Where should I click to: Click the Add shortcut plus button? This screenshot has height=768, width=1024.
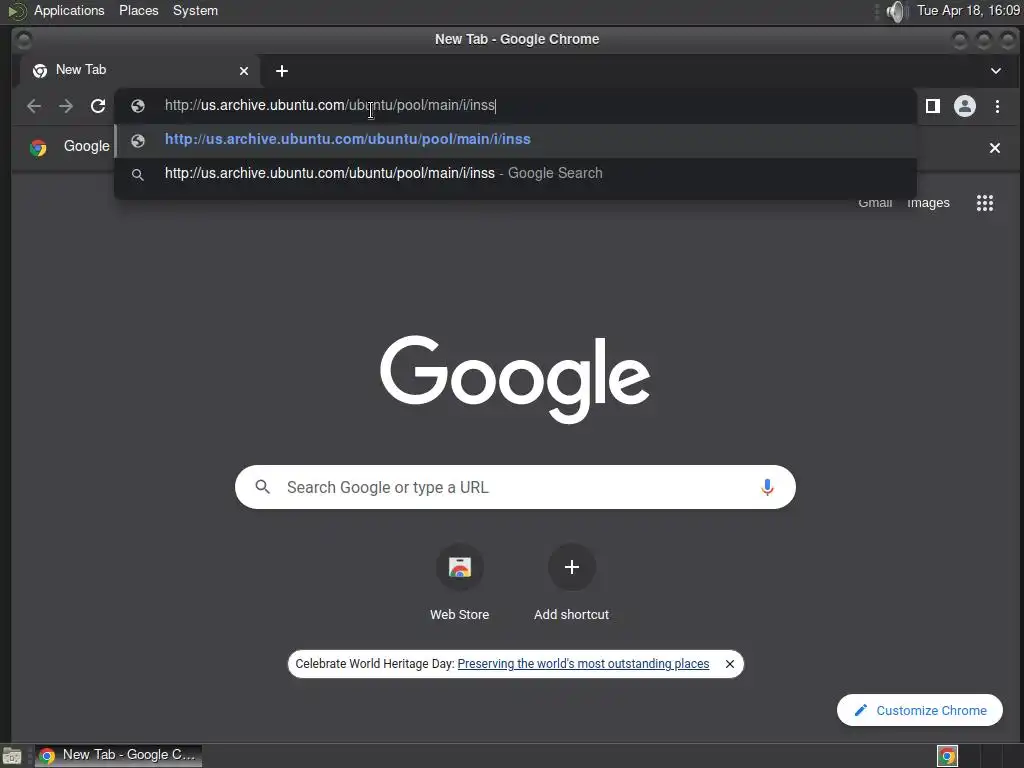(x=571, y=567)
